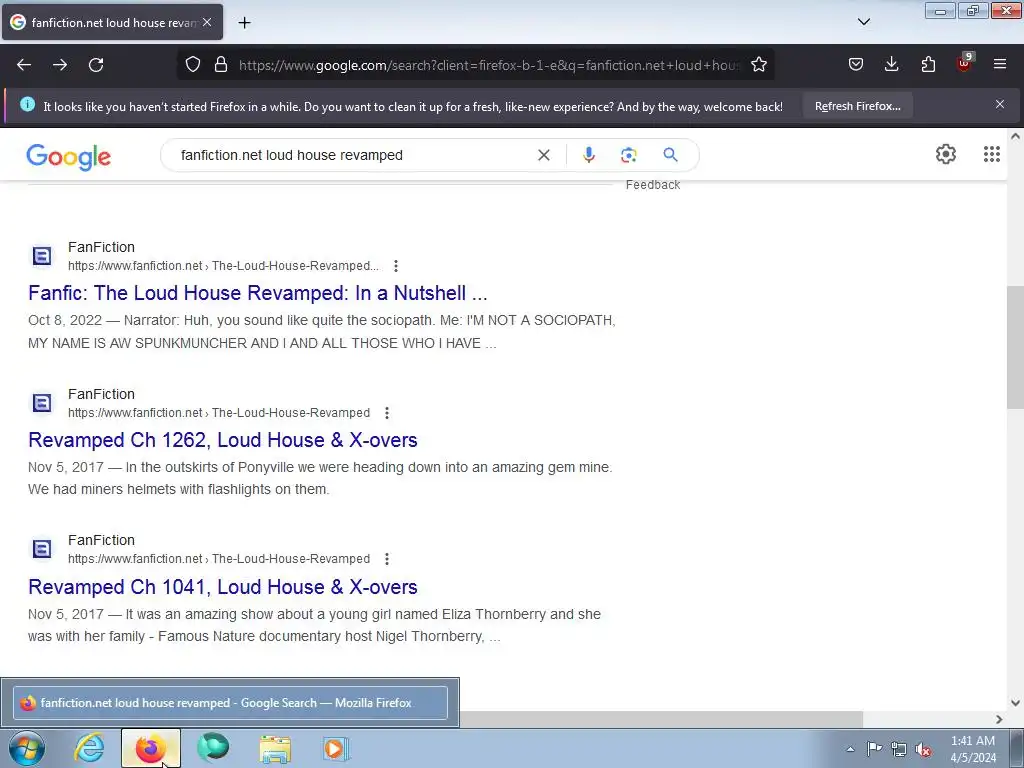Screen dimensions: 1024x768
Task: Click the green globe browser taskbar icon
Action: (x=213, y=747)
